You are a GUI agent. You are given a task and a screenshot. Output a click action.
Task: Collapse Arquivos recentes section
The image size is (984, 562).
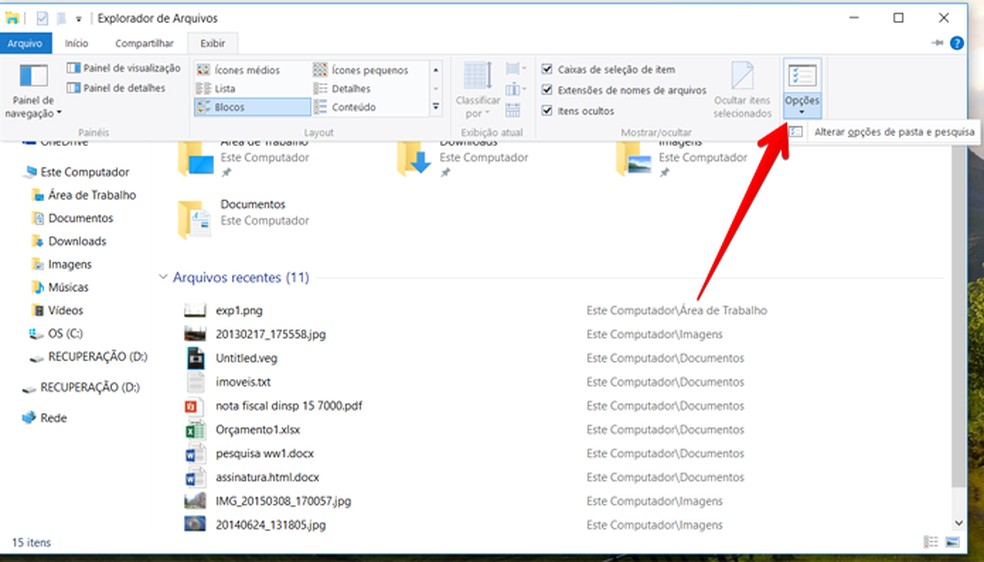coord(163,277)
